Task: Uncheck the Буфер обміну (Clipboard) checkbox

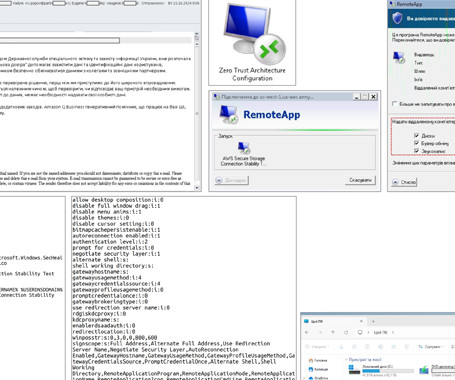Action: click(x=416, y=143)
